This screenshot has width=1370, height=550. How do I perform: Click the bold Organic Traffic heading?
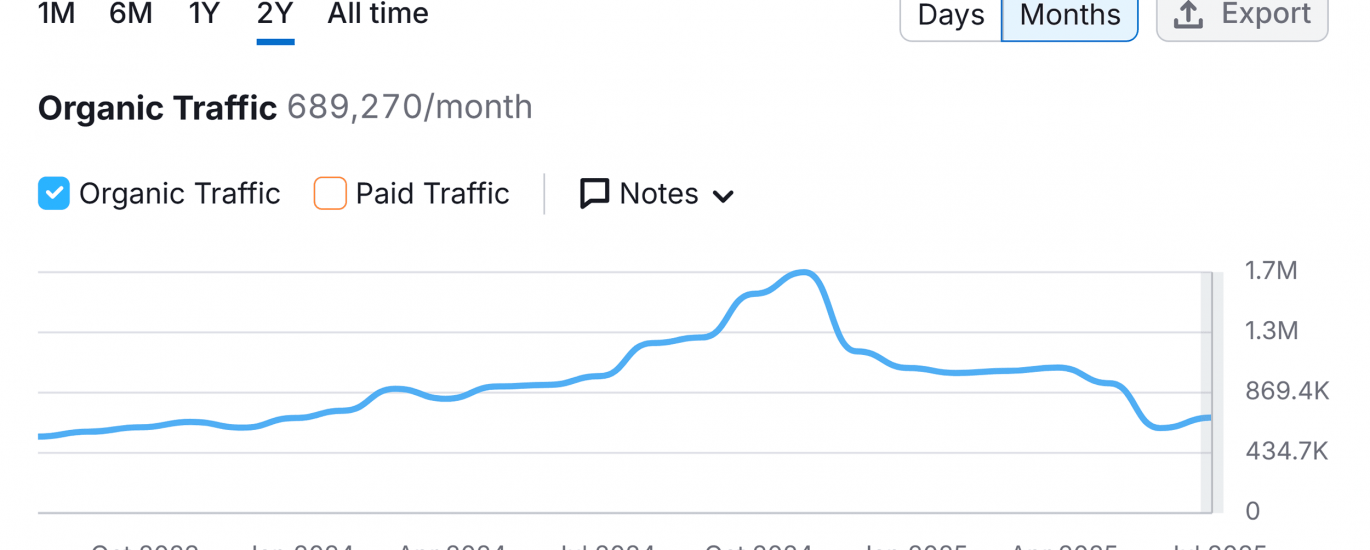pos(157,108)
